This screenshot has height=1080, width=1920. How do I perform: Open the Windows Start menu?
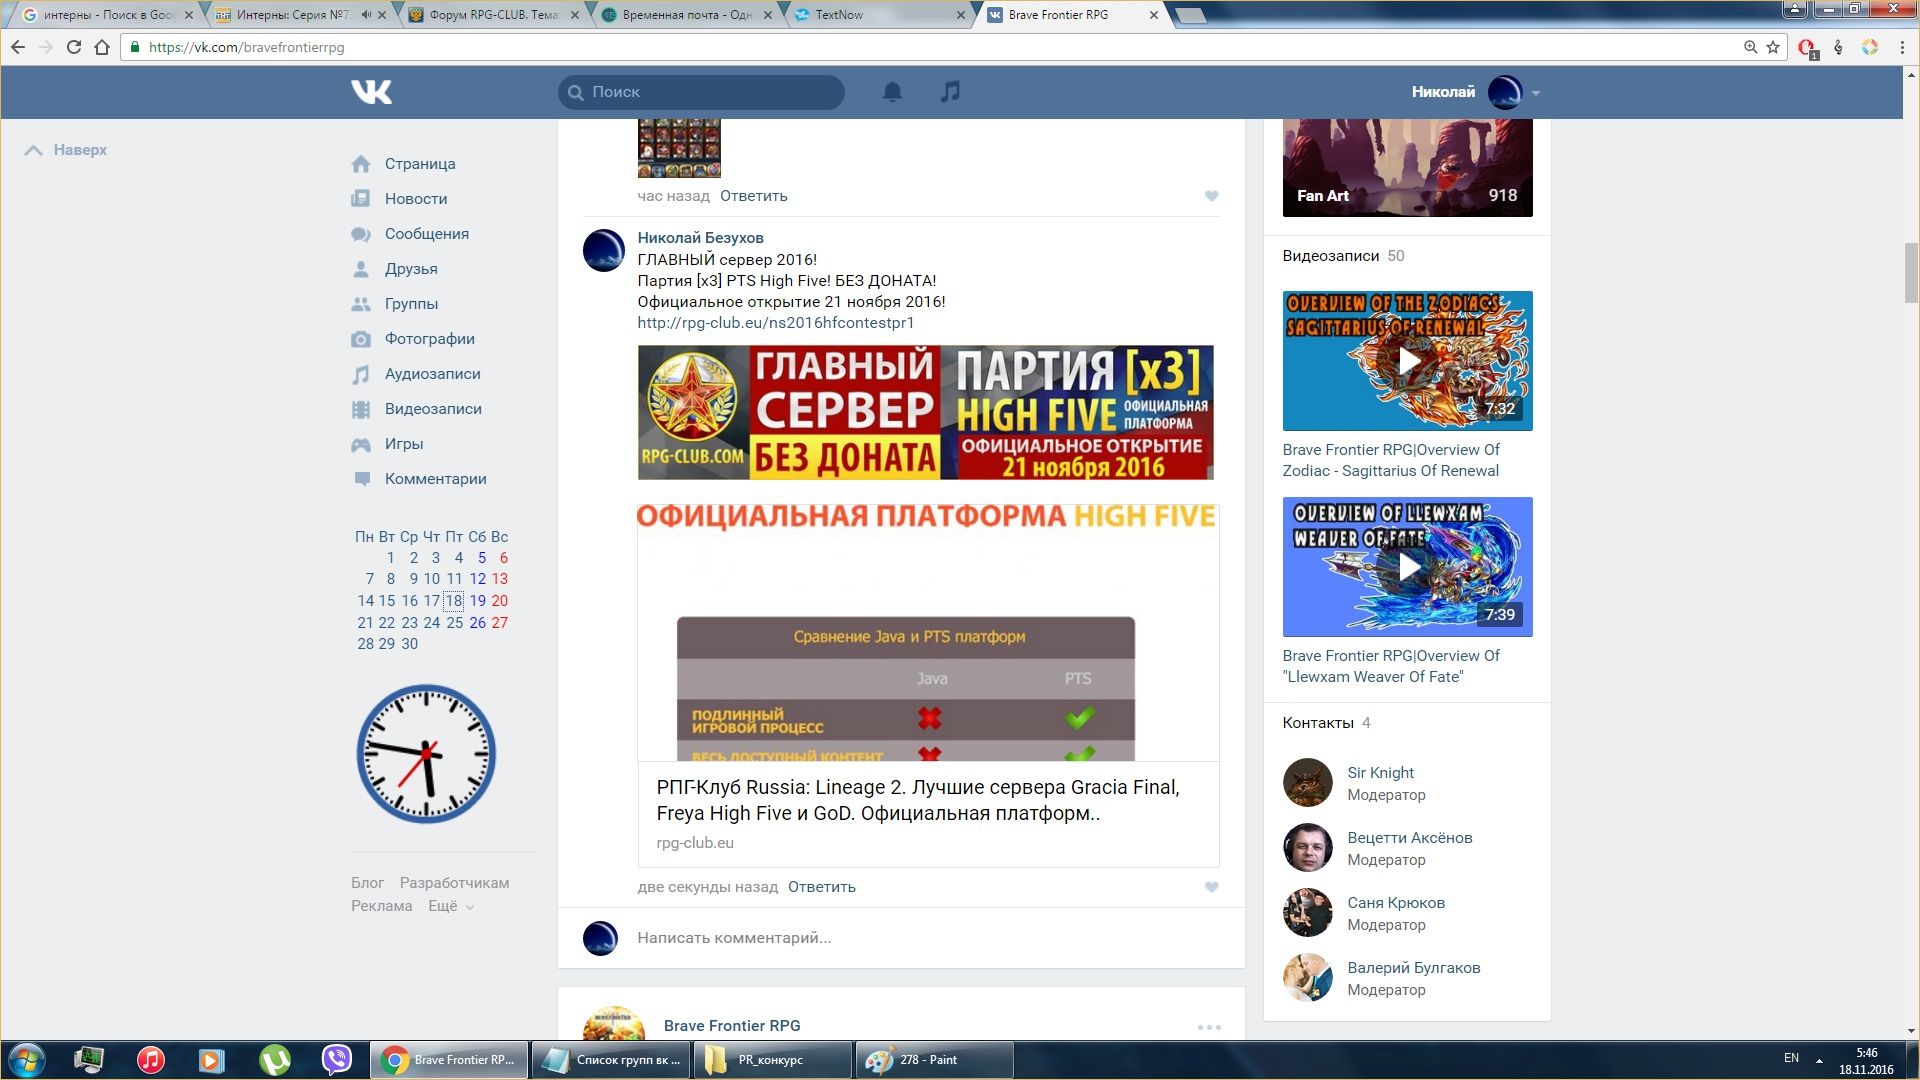[27, 1059]
